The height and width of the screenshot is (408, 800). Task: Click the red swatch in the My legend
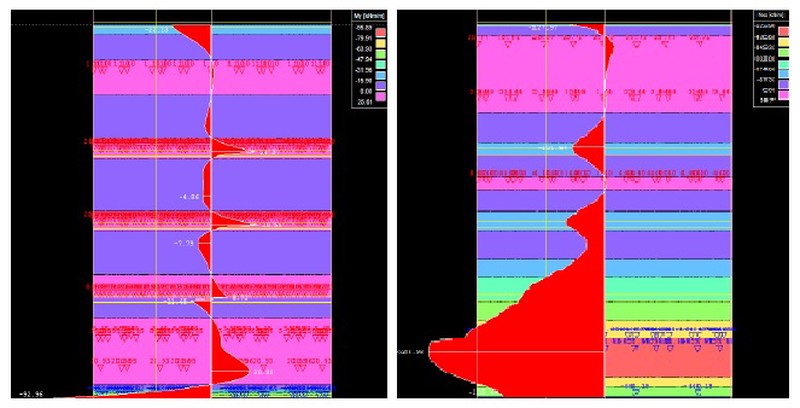coord(380,34)
